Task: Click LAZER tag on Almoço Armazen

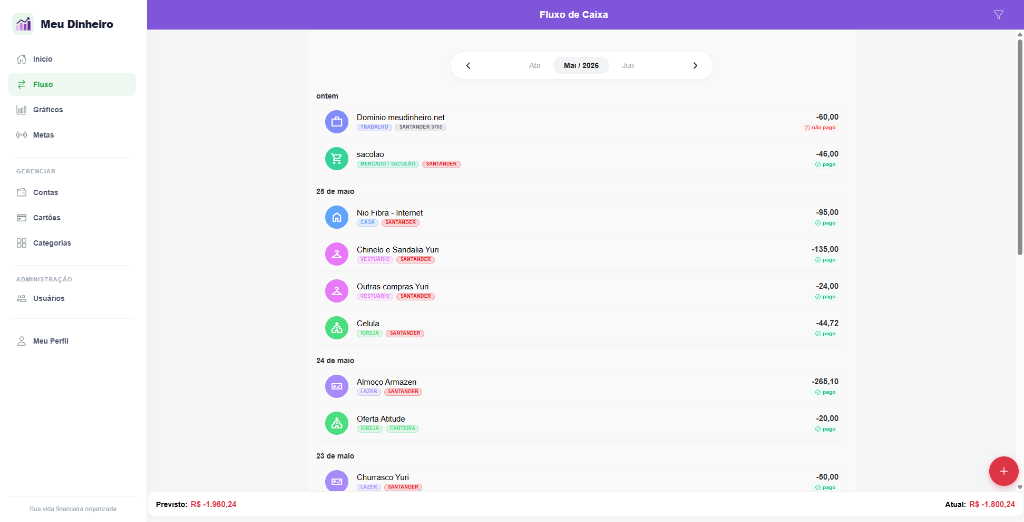Action: 368,392
